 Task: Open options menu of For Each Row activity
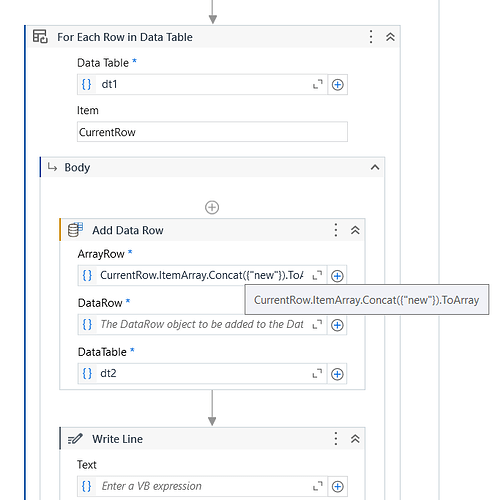tap(371, 37)
